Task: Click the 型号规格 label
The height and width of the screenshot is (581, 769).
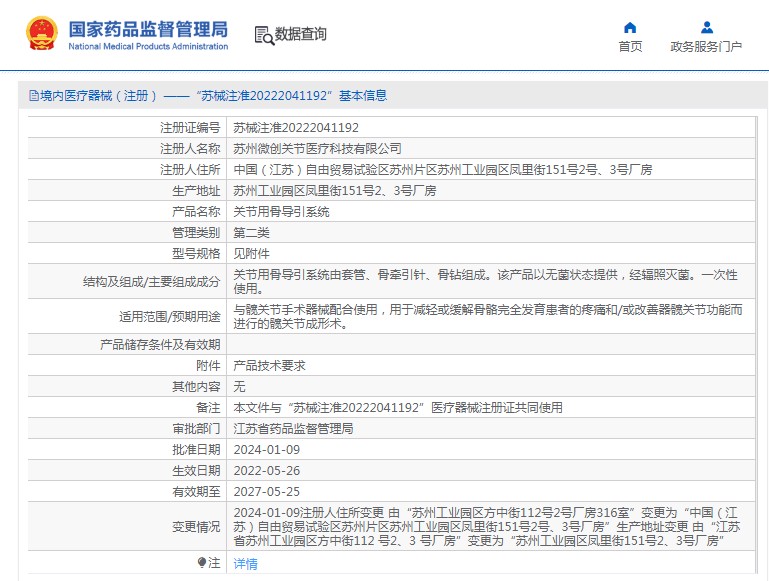Action: pos(196,254)
